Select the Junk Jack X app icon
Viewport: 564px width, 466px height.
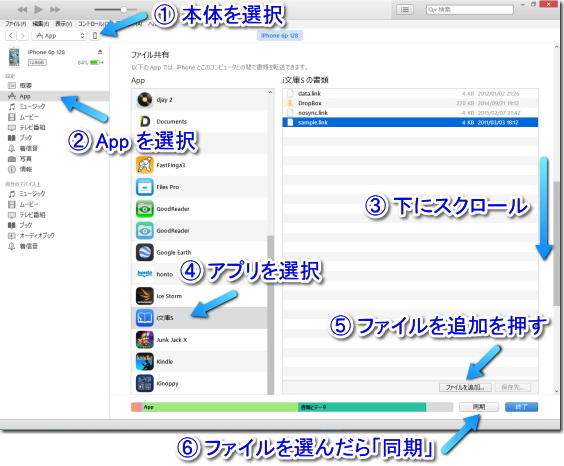(145, 340)
